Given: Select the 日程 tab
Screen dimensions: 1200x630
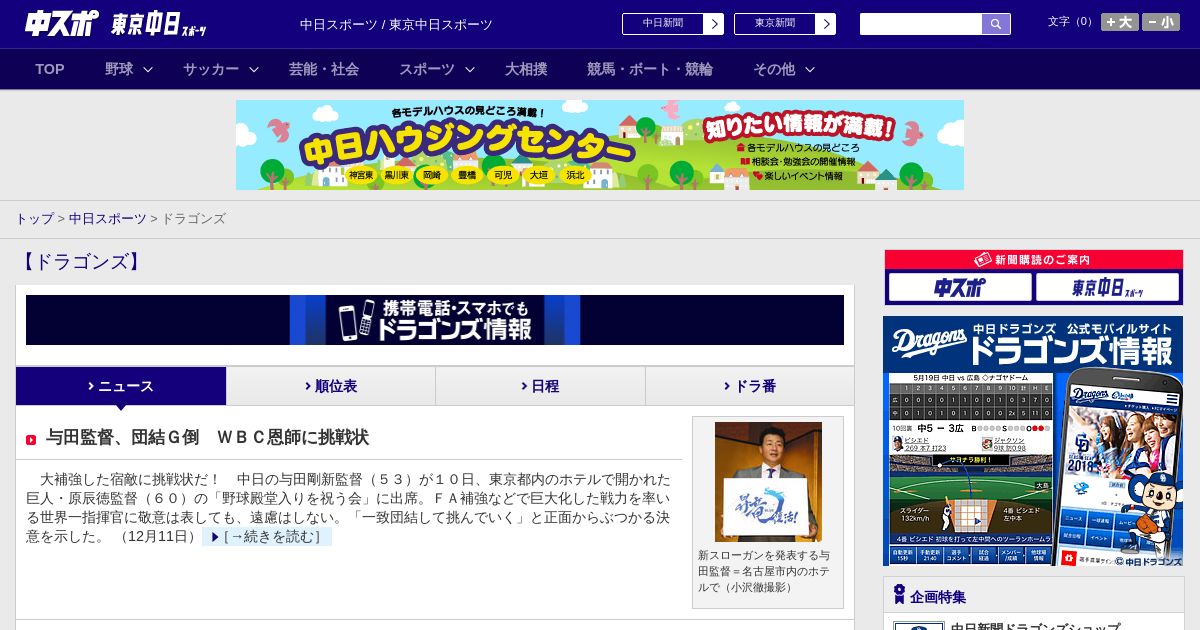Looking at the screenshot, I should tap(540, 386).
